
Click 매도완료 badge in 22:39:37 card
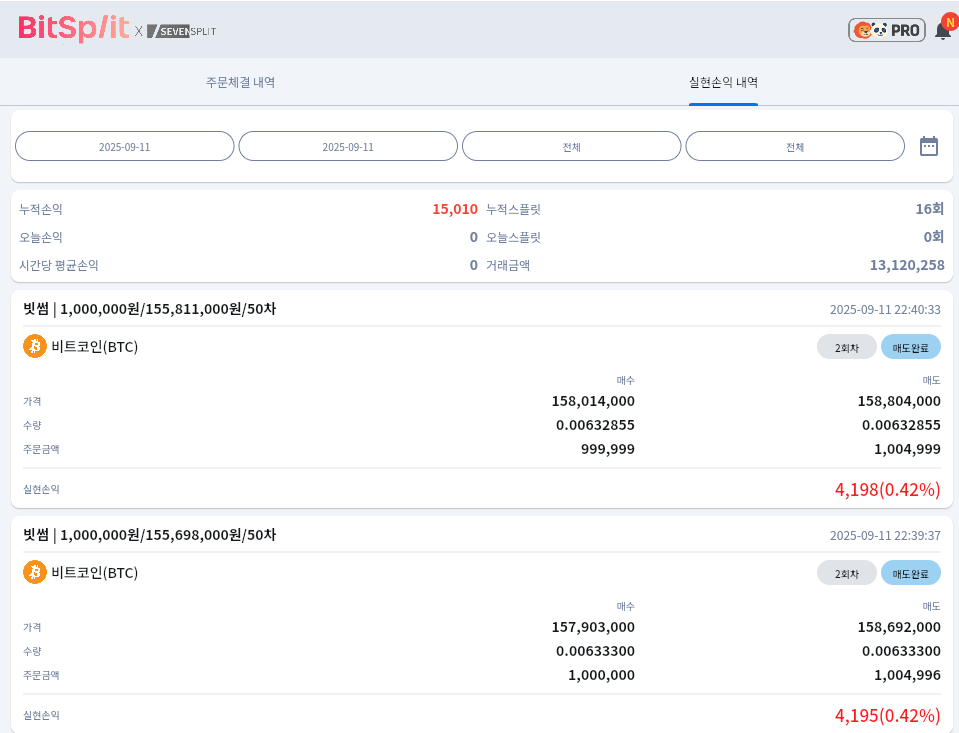(x=911, y=573)
